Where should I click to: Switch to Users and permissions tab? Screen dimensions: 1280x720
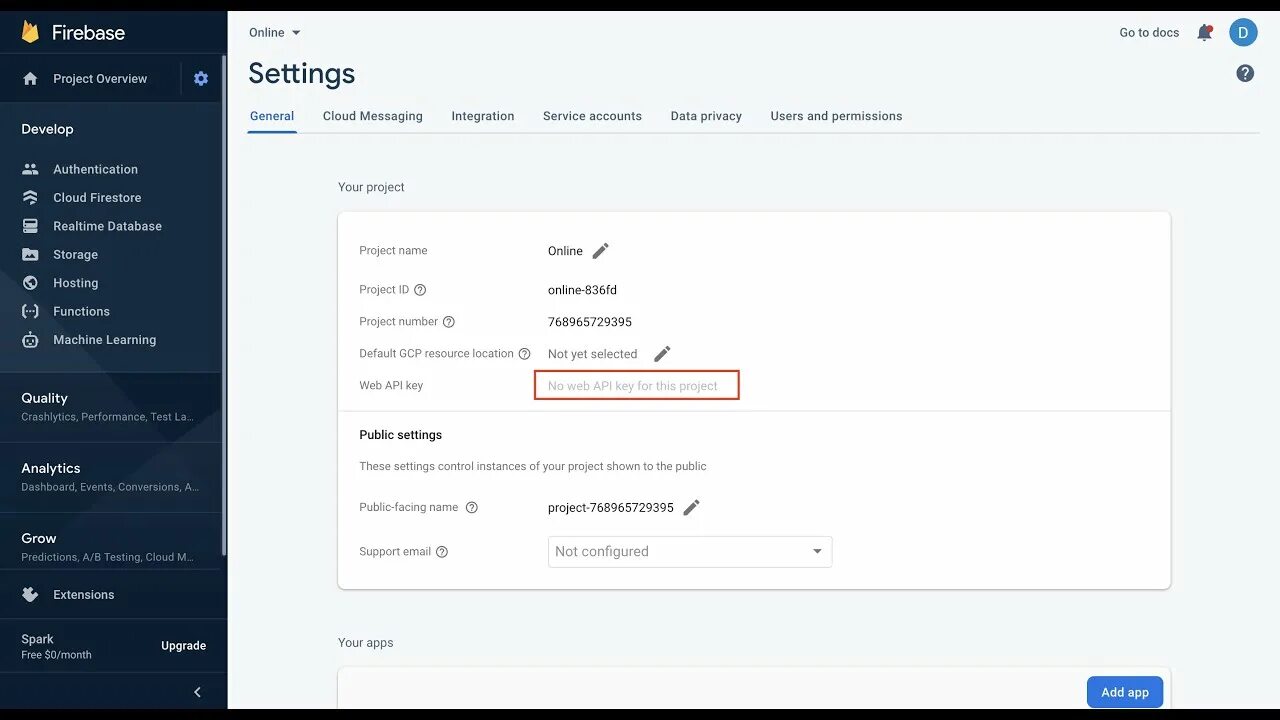(836, 116)
